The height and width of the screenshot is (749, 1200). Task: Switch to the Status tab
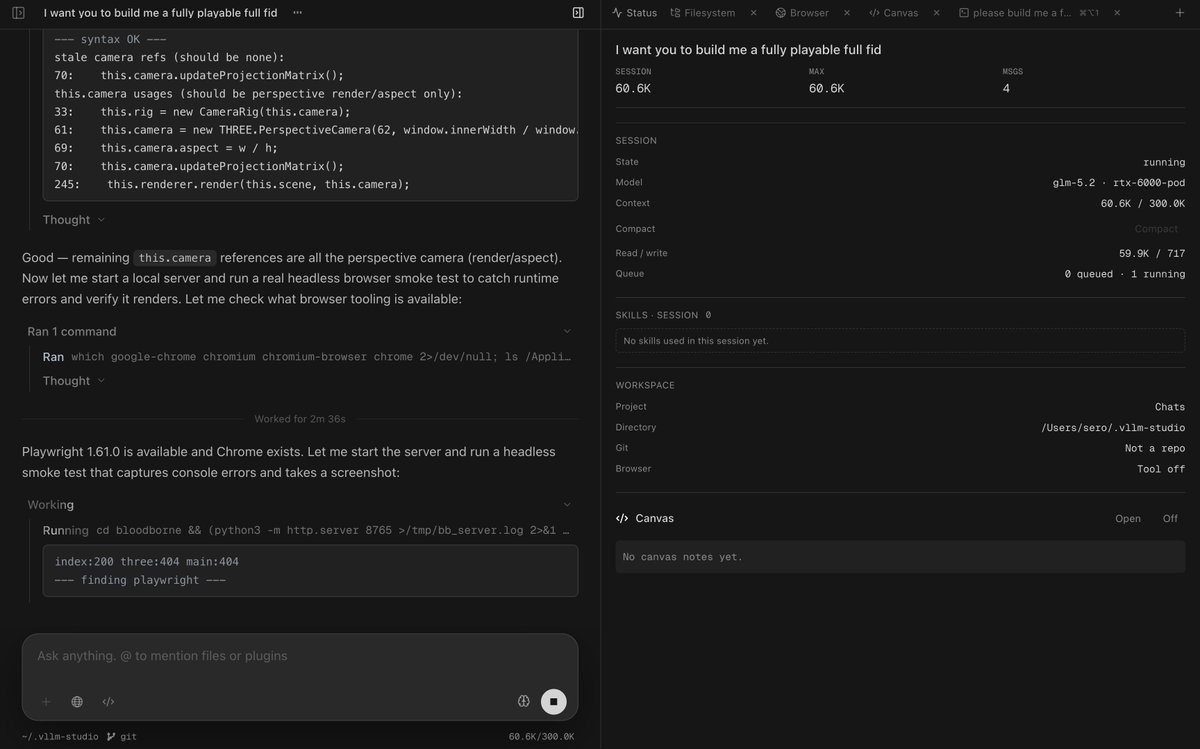634,13
